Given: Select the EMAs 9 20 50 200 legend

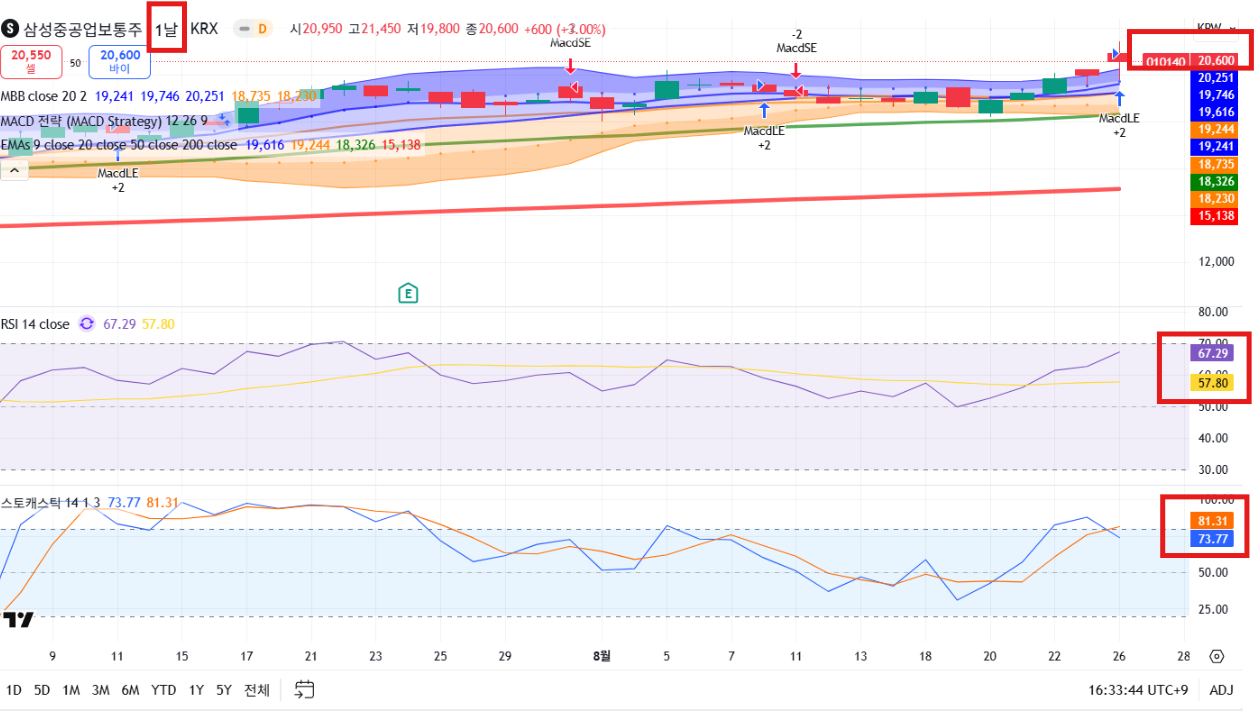Looking at the screenshot, I should [118, 145].
